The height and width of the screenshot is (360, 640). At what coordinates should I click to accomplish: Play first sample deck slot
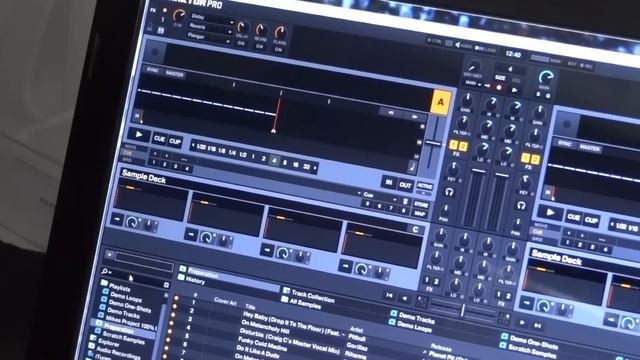coord(117,219)
